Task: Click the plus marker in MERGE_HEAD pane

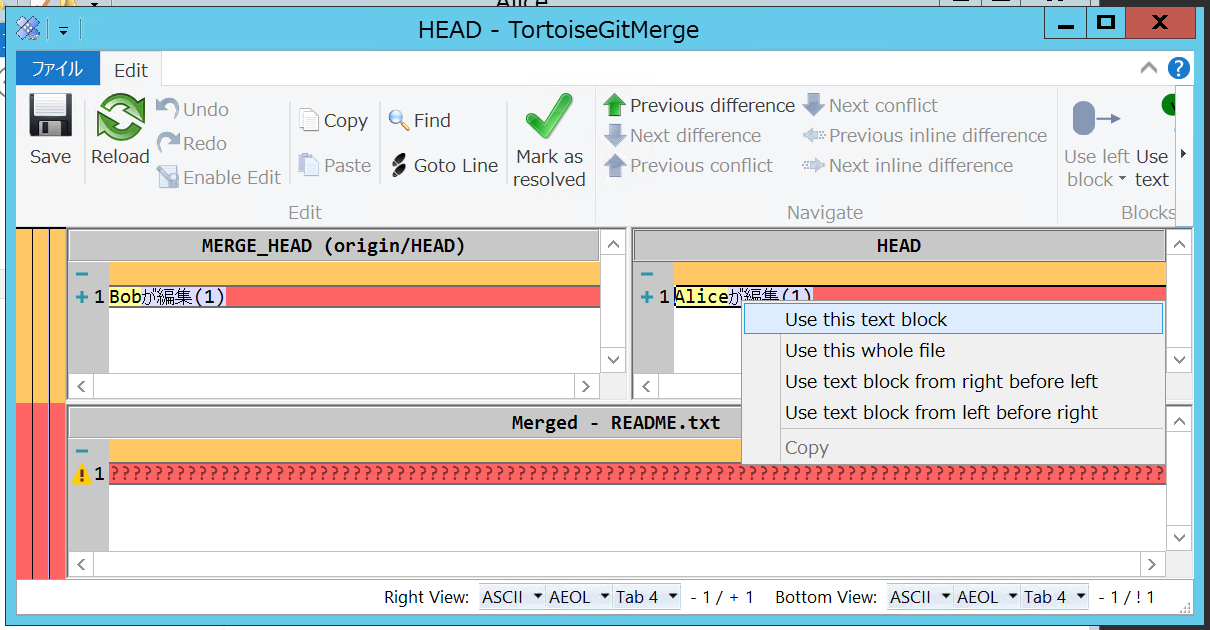Action: click(x=81, y=297)
